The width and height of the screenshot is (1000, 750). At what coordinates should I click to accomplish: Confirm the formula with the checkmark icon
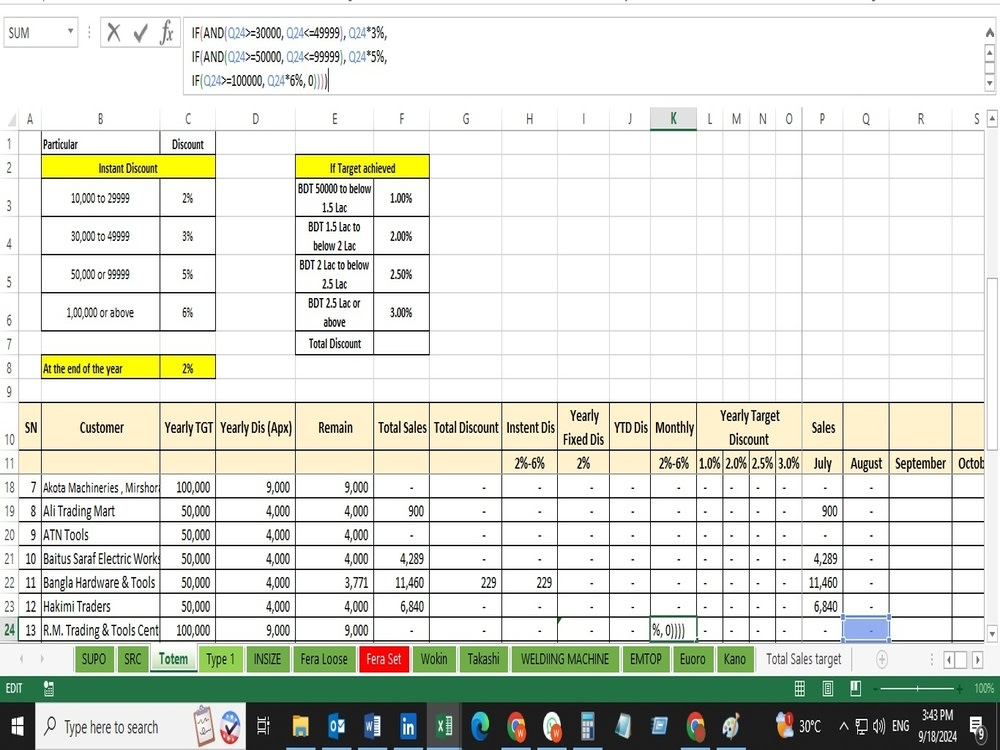[x=141, y=33]
